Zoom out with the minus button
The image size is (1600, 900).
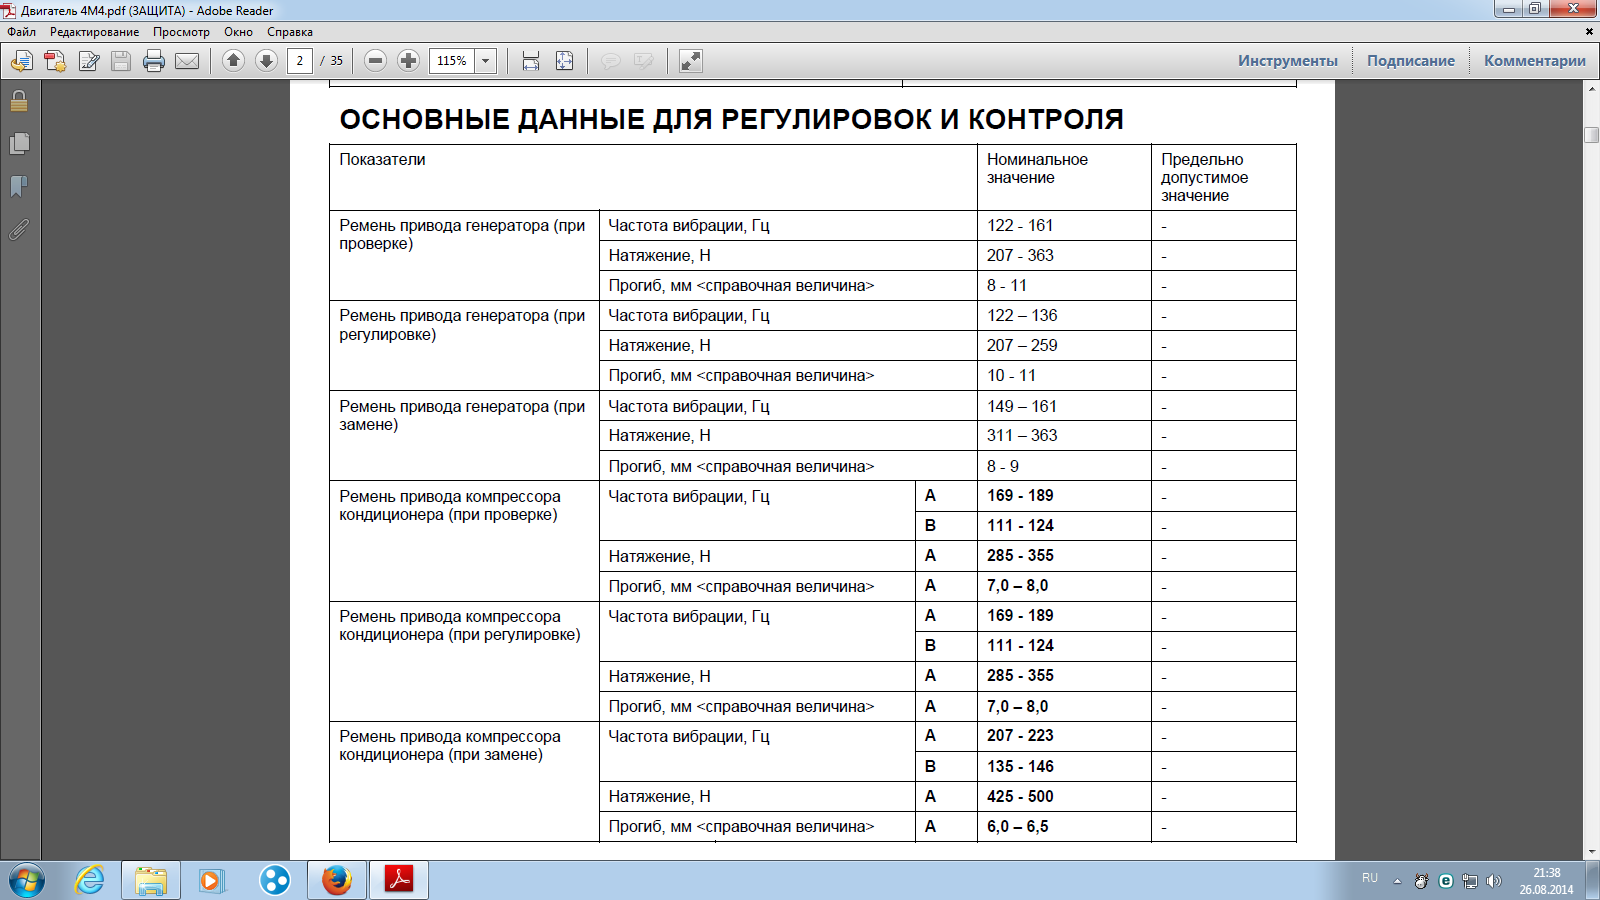coord(375,61)
